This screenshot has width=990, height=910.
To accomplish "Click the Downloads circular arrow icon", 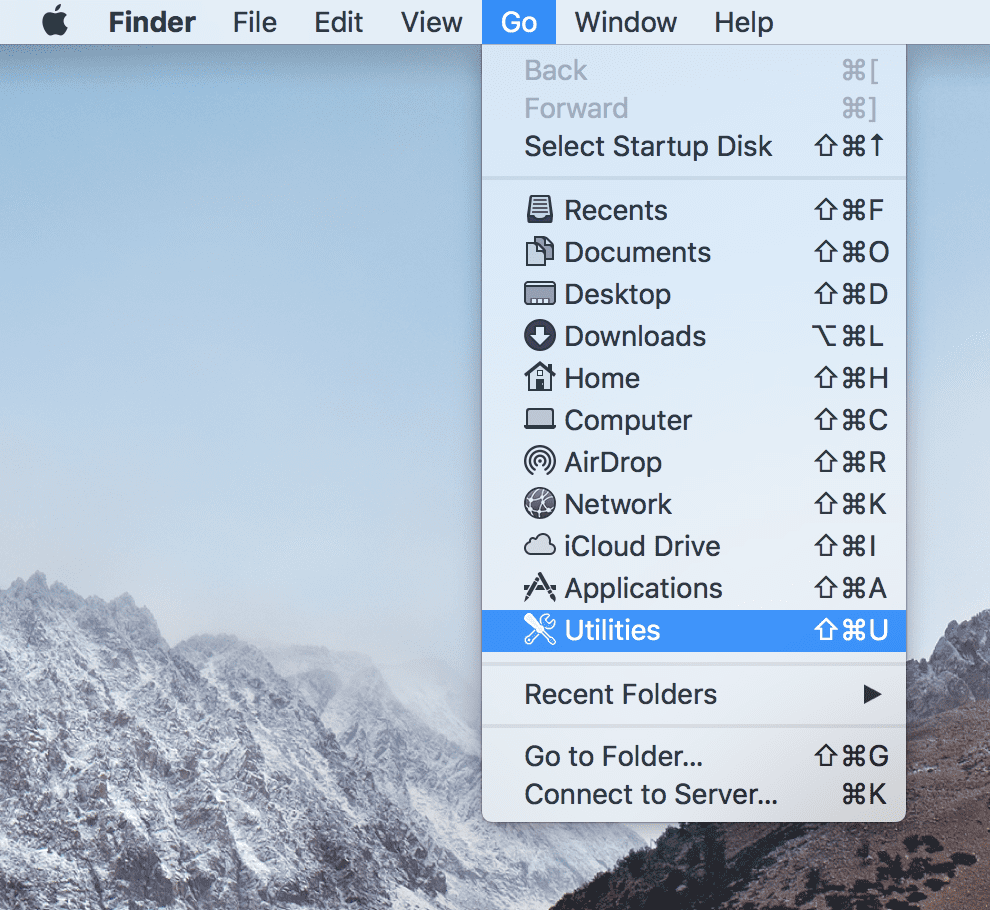I will tap(540, 336).
